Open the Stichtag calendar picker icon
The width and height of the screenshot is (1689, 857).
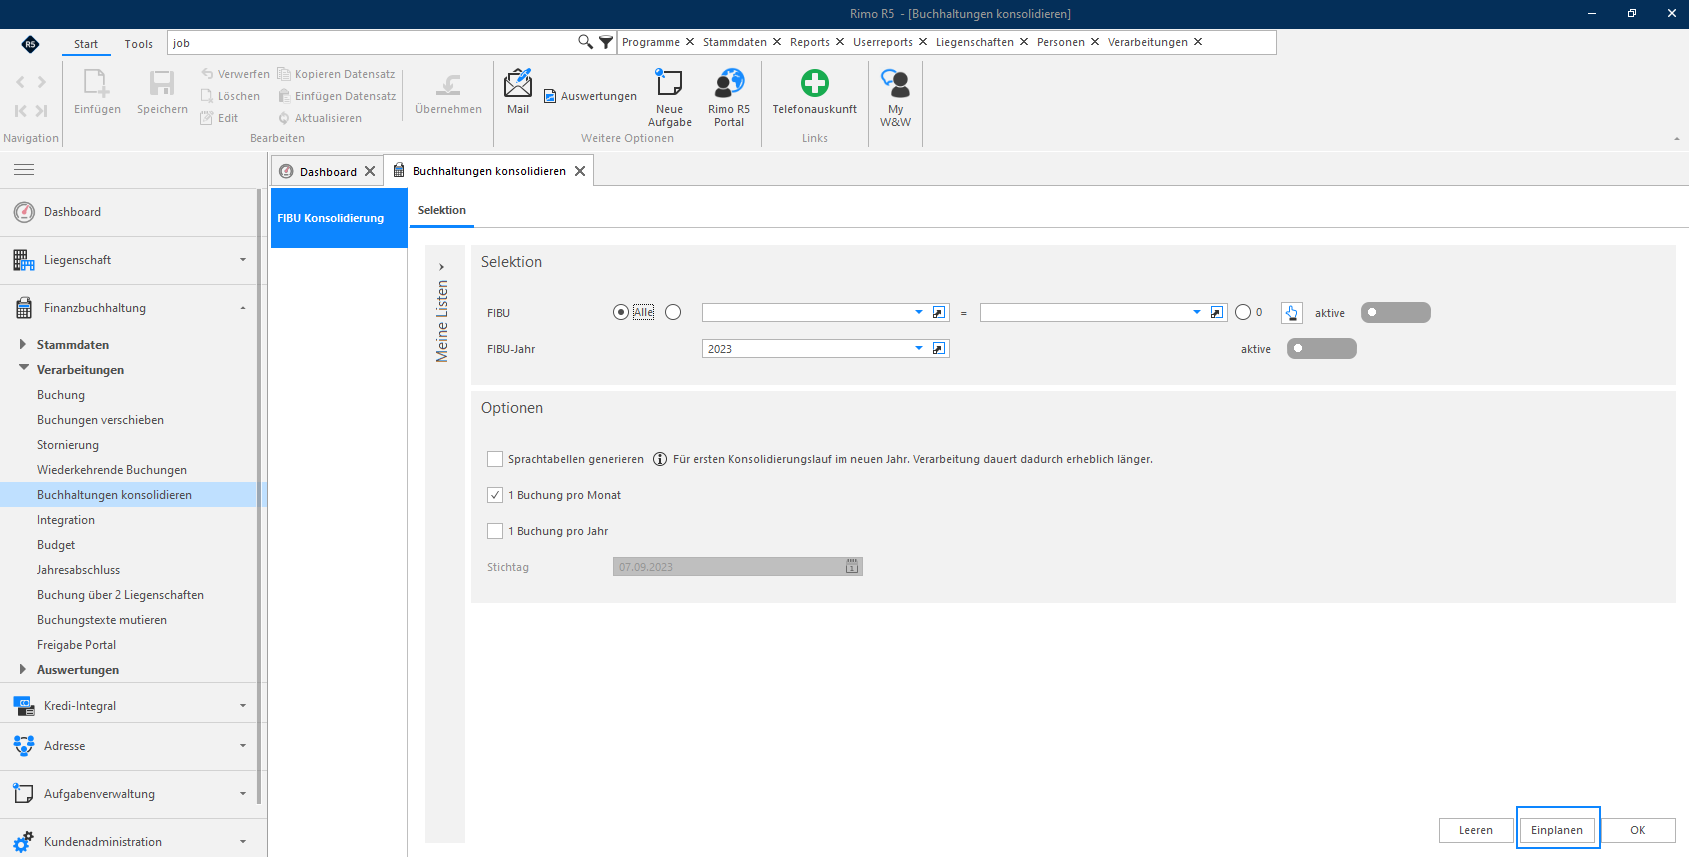pyautogui.click(x=852, y=566)
